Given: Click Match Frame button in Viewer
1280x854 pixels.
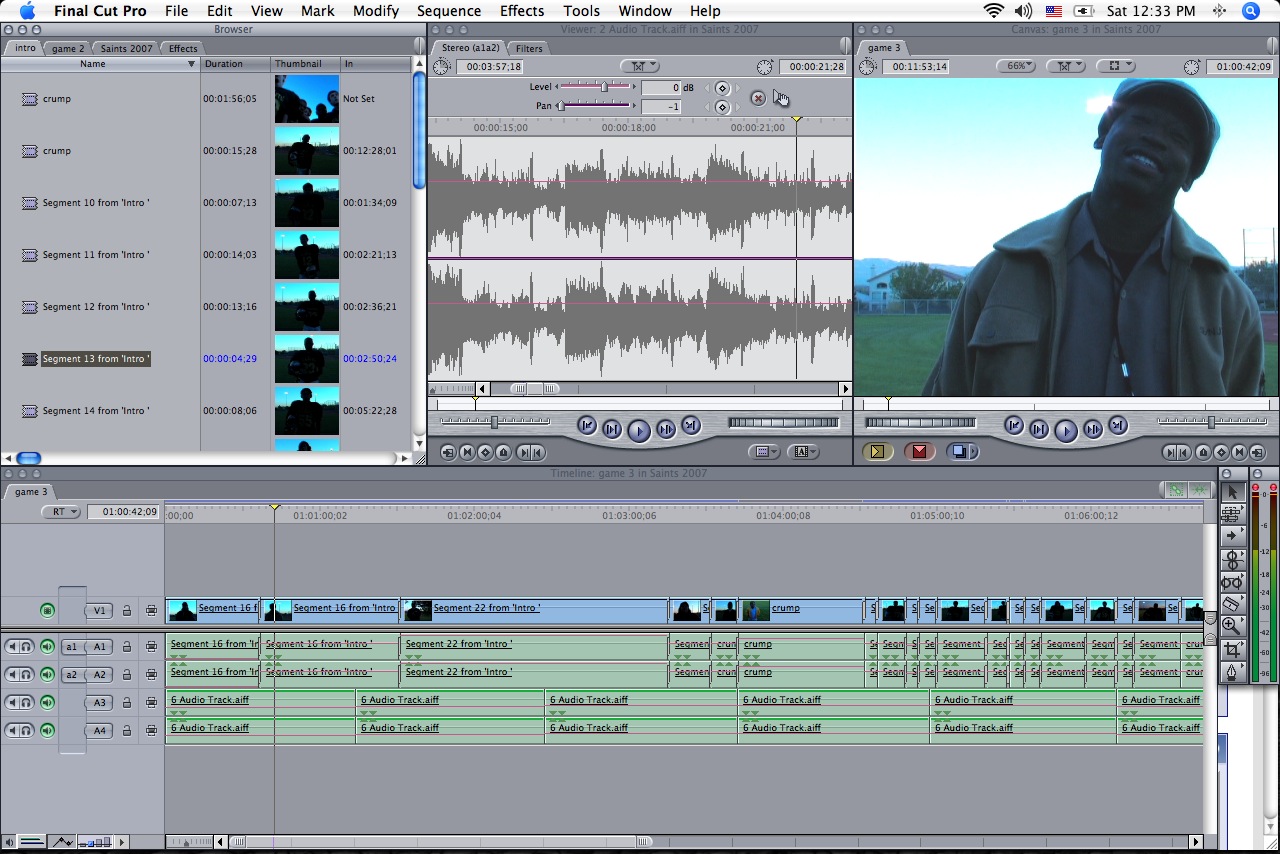Looking at the screenshot, I should 448,452.
